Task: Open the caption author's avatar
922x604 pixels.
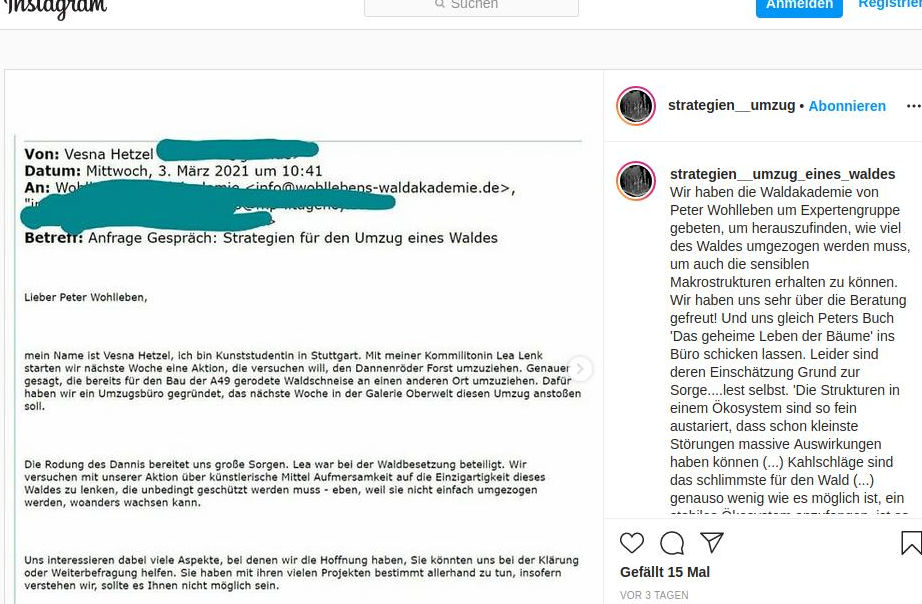Action: click(x=636, y=181)
